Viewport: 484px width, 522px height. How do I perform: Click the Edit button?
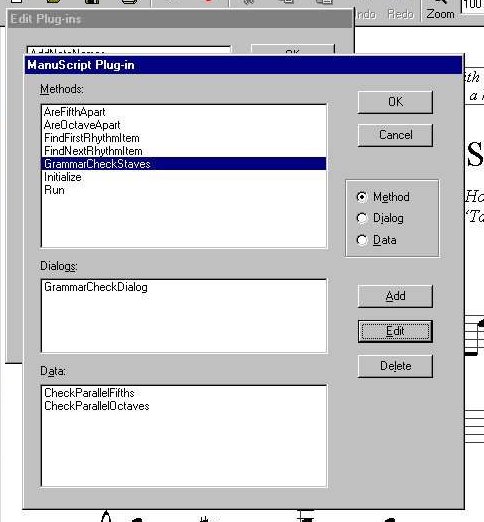coord(395,331)
